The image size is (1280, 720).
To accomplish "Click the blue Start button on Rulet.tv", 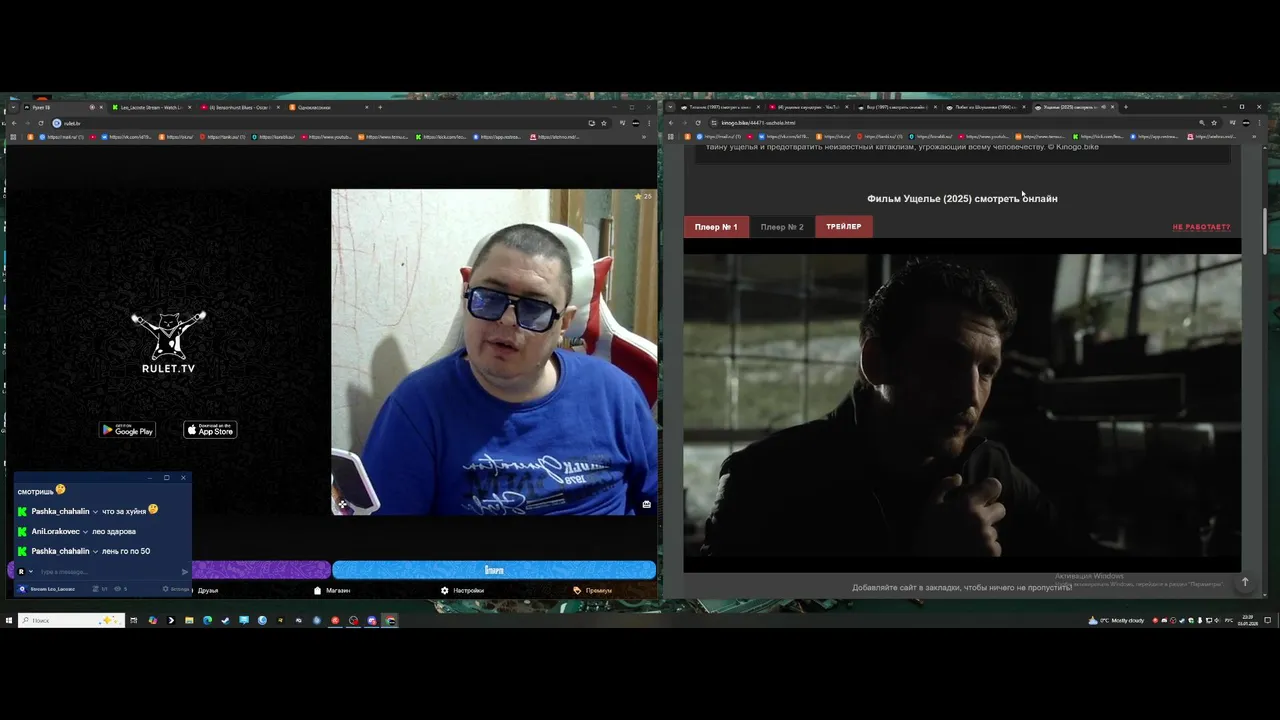I will pyautogui.click(x=494, y=570).
